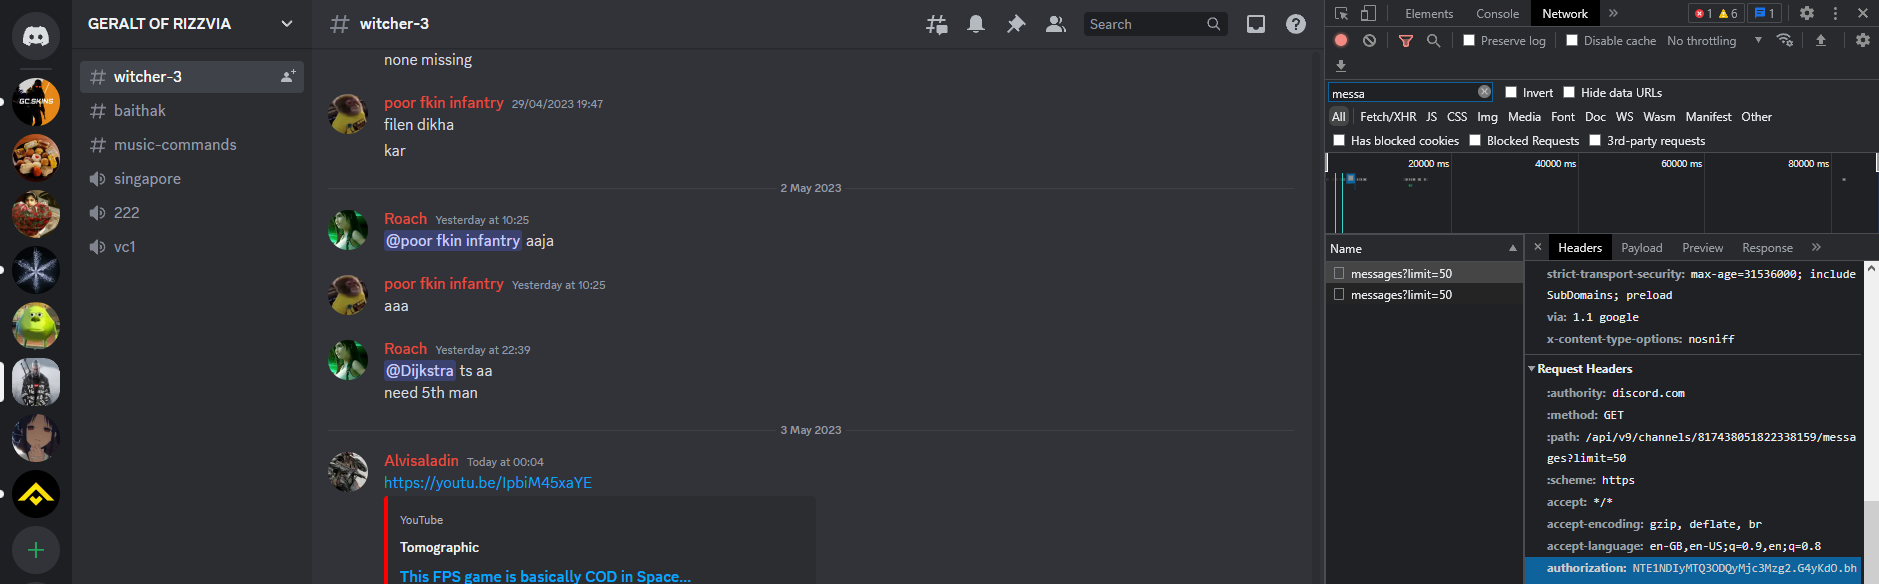Show pinned messages
Image resolution: width=1879 pixels, height=584 pixels.
click(1016, 24)
